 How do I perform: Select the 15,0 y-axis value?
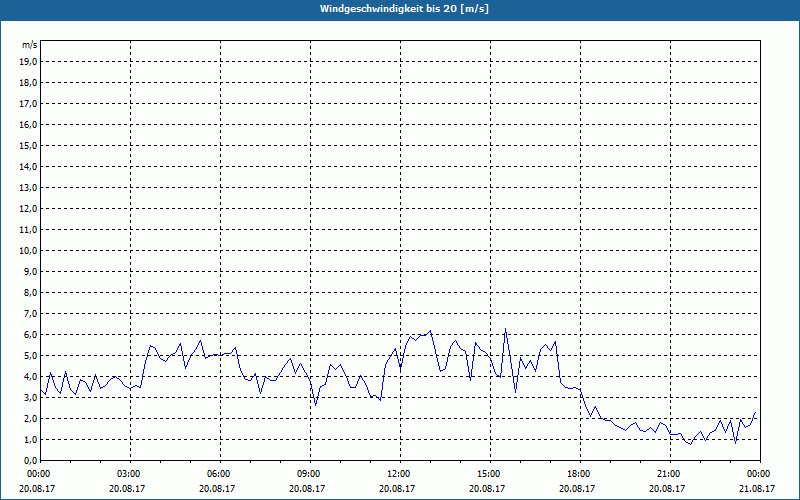[x=28, y=145]
